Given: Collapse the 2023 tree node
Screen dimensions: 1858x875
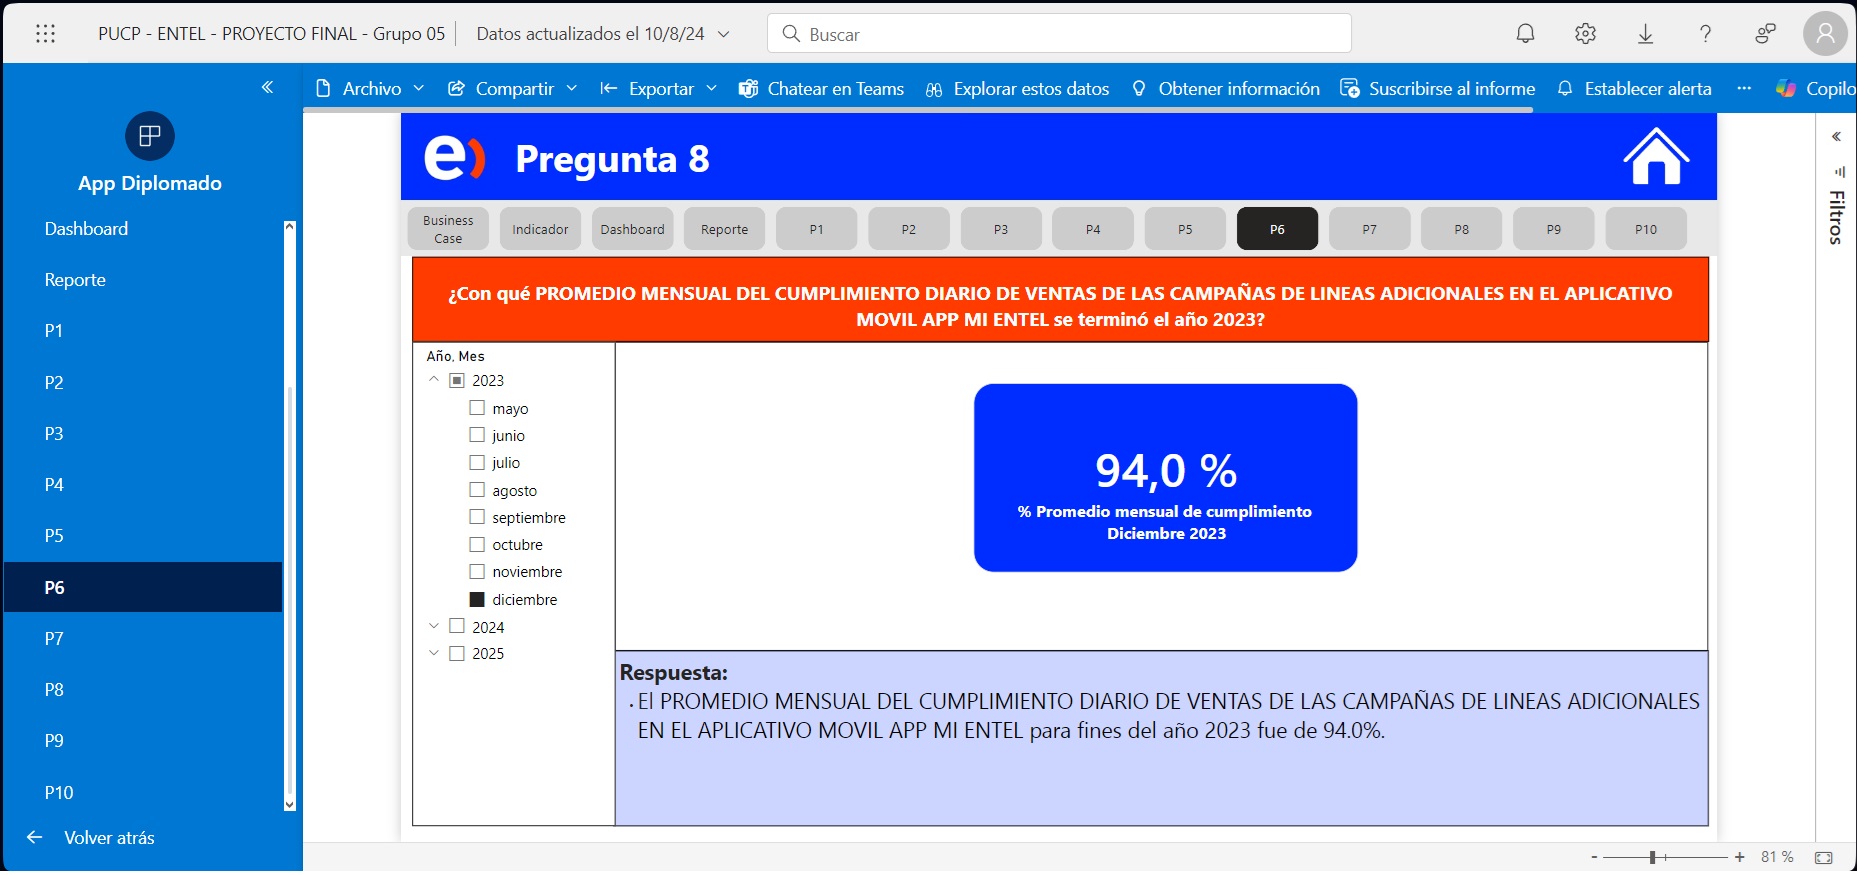Looking at the screenshot, I should point(434,380).
